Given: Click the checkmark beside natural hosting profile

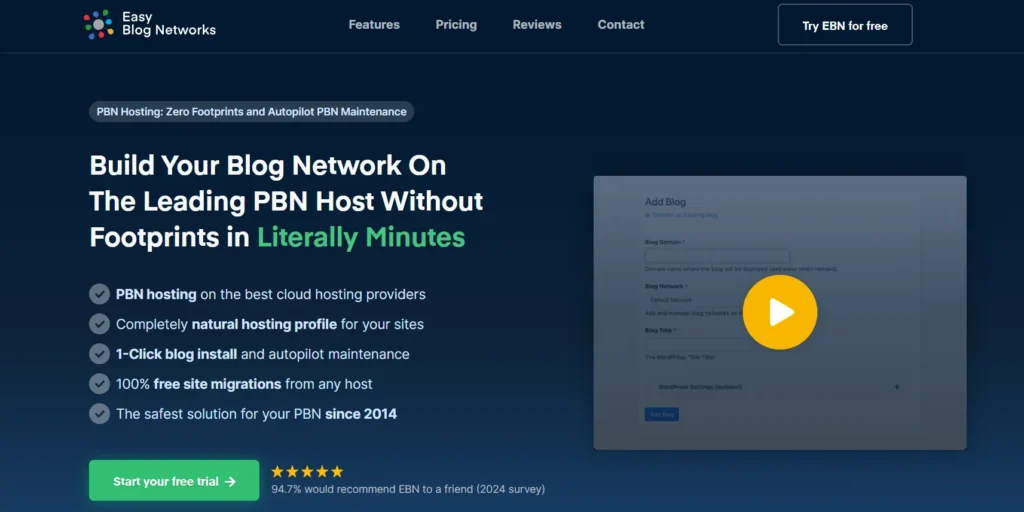Looking at the screenshot, I should [x=99, y=324].
